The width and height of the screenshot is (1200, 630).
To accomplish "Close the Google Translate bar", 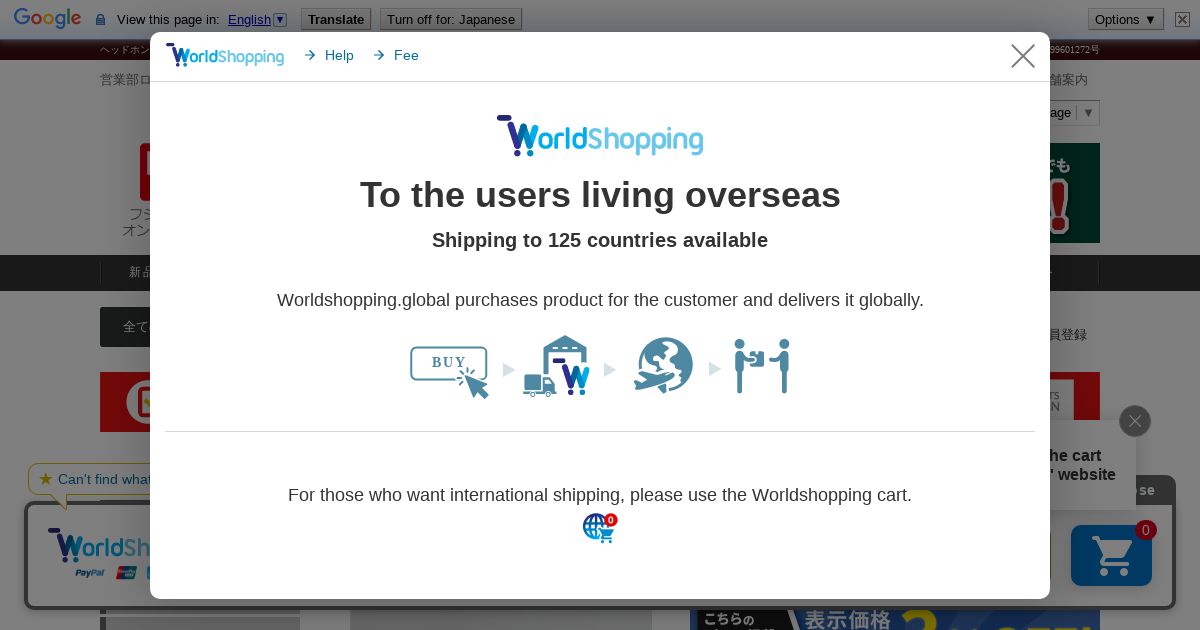I will [1182, 19].
